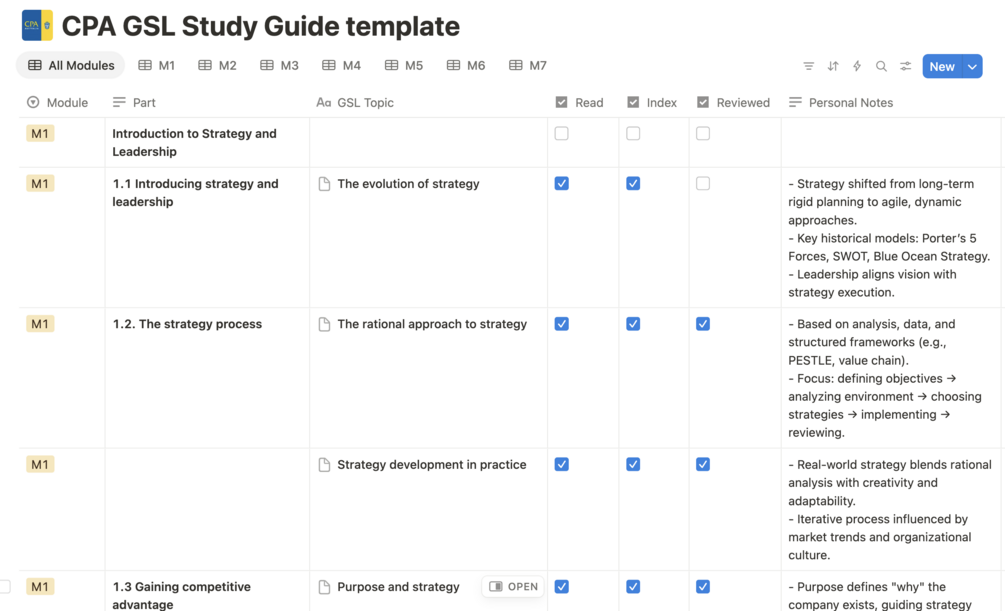Switch to the M7 view tab
This screenshot has width=1005, height=611.
527,66
